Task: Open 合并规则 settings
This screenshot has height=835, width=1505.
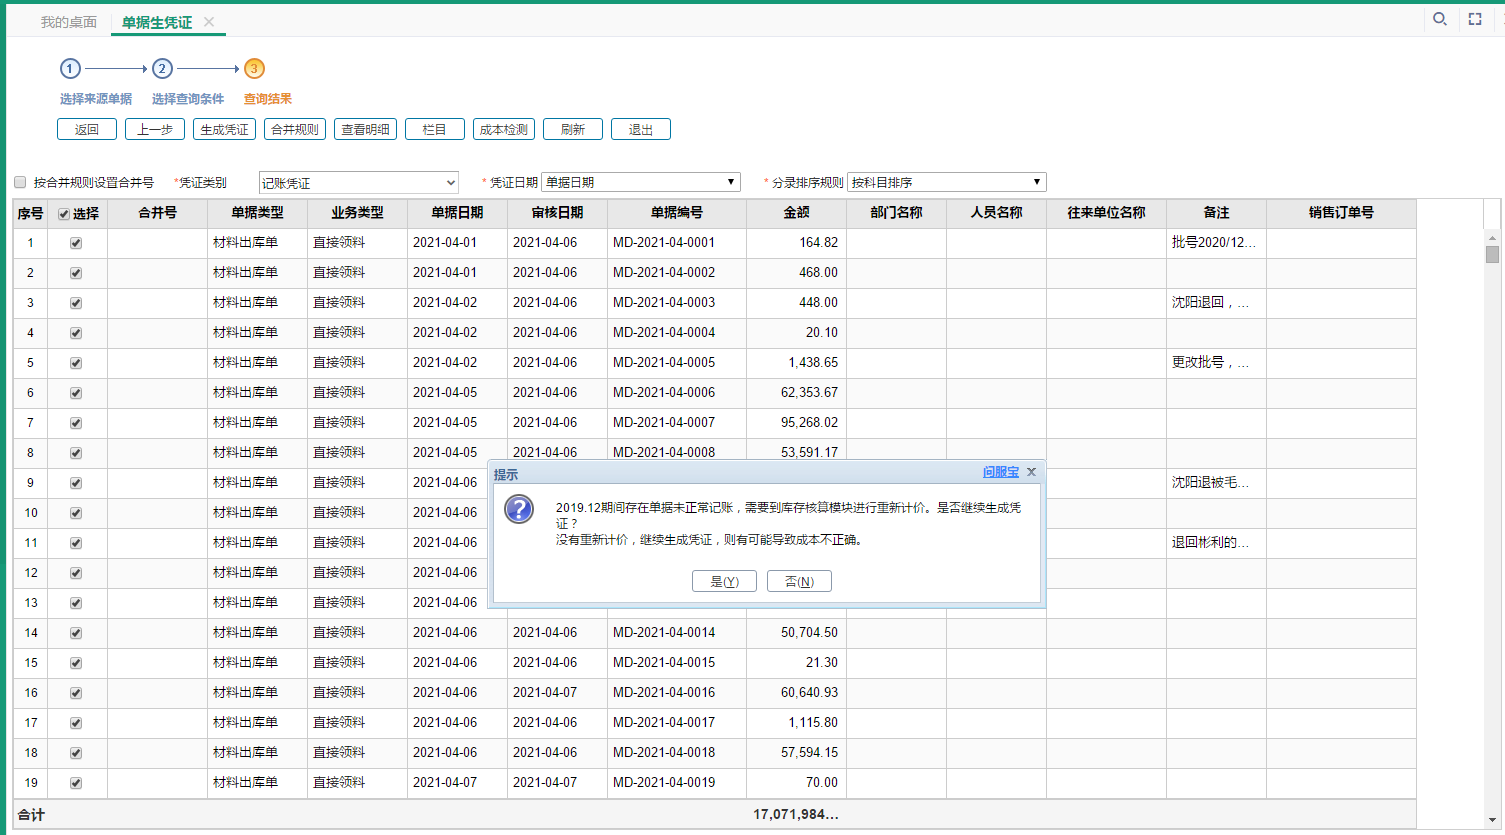Action: click(295, 129)
